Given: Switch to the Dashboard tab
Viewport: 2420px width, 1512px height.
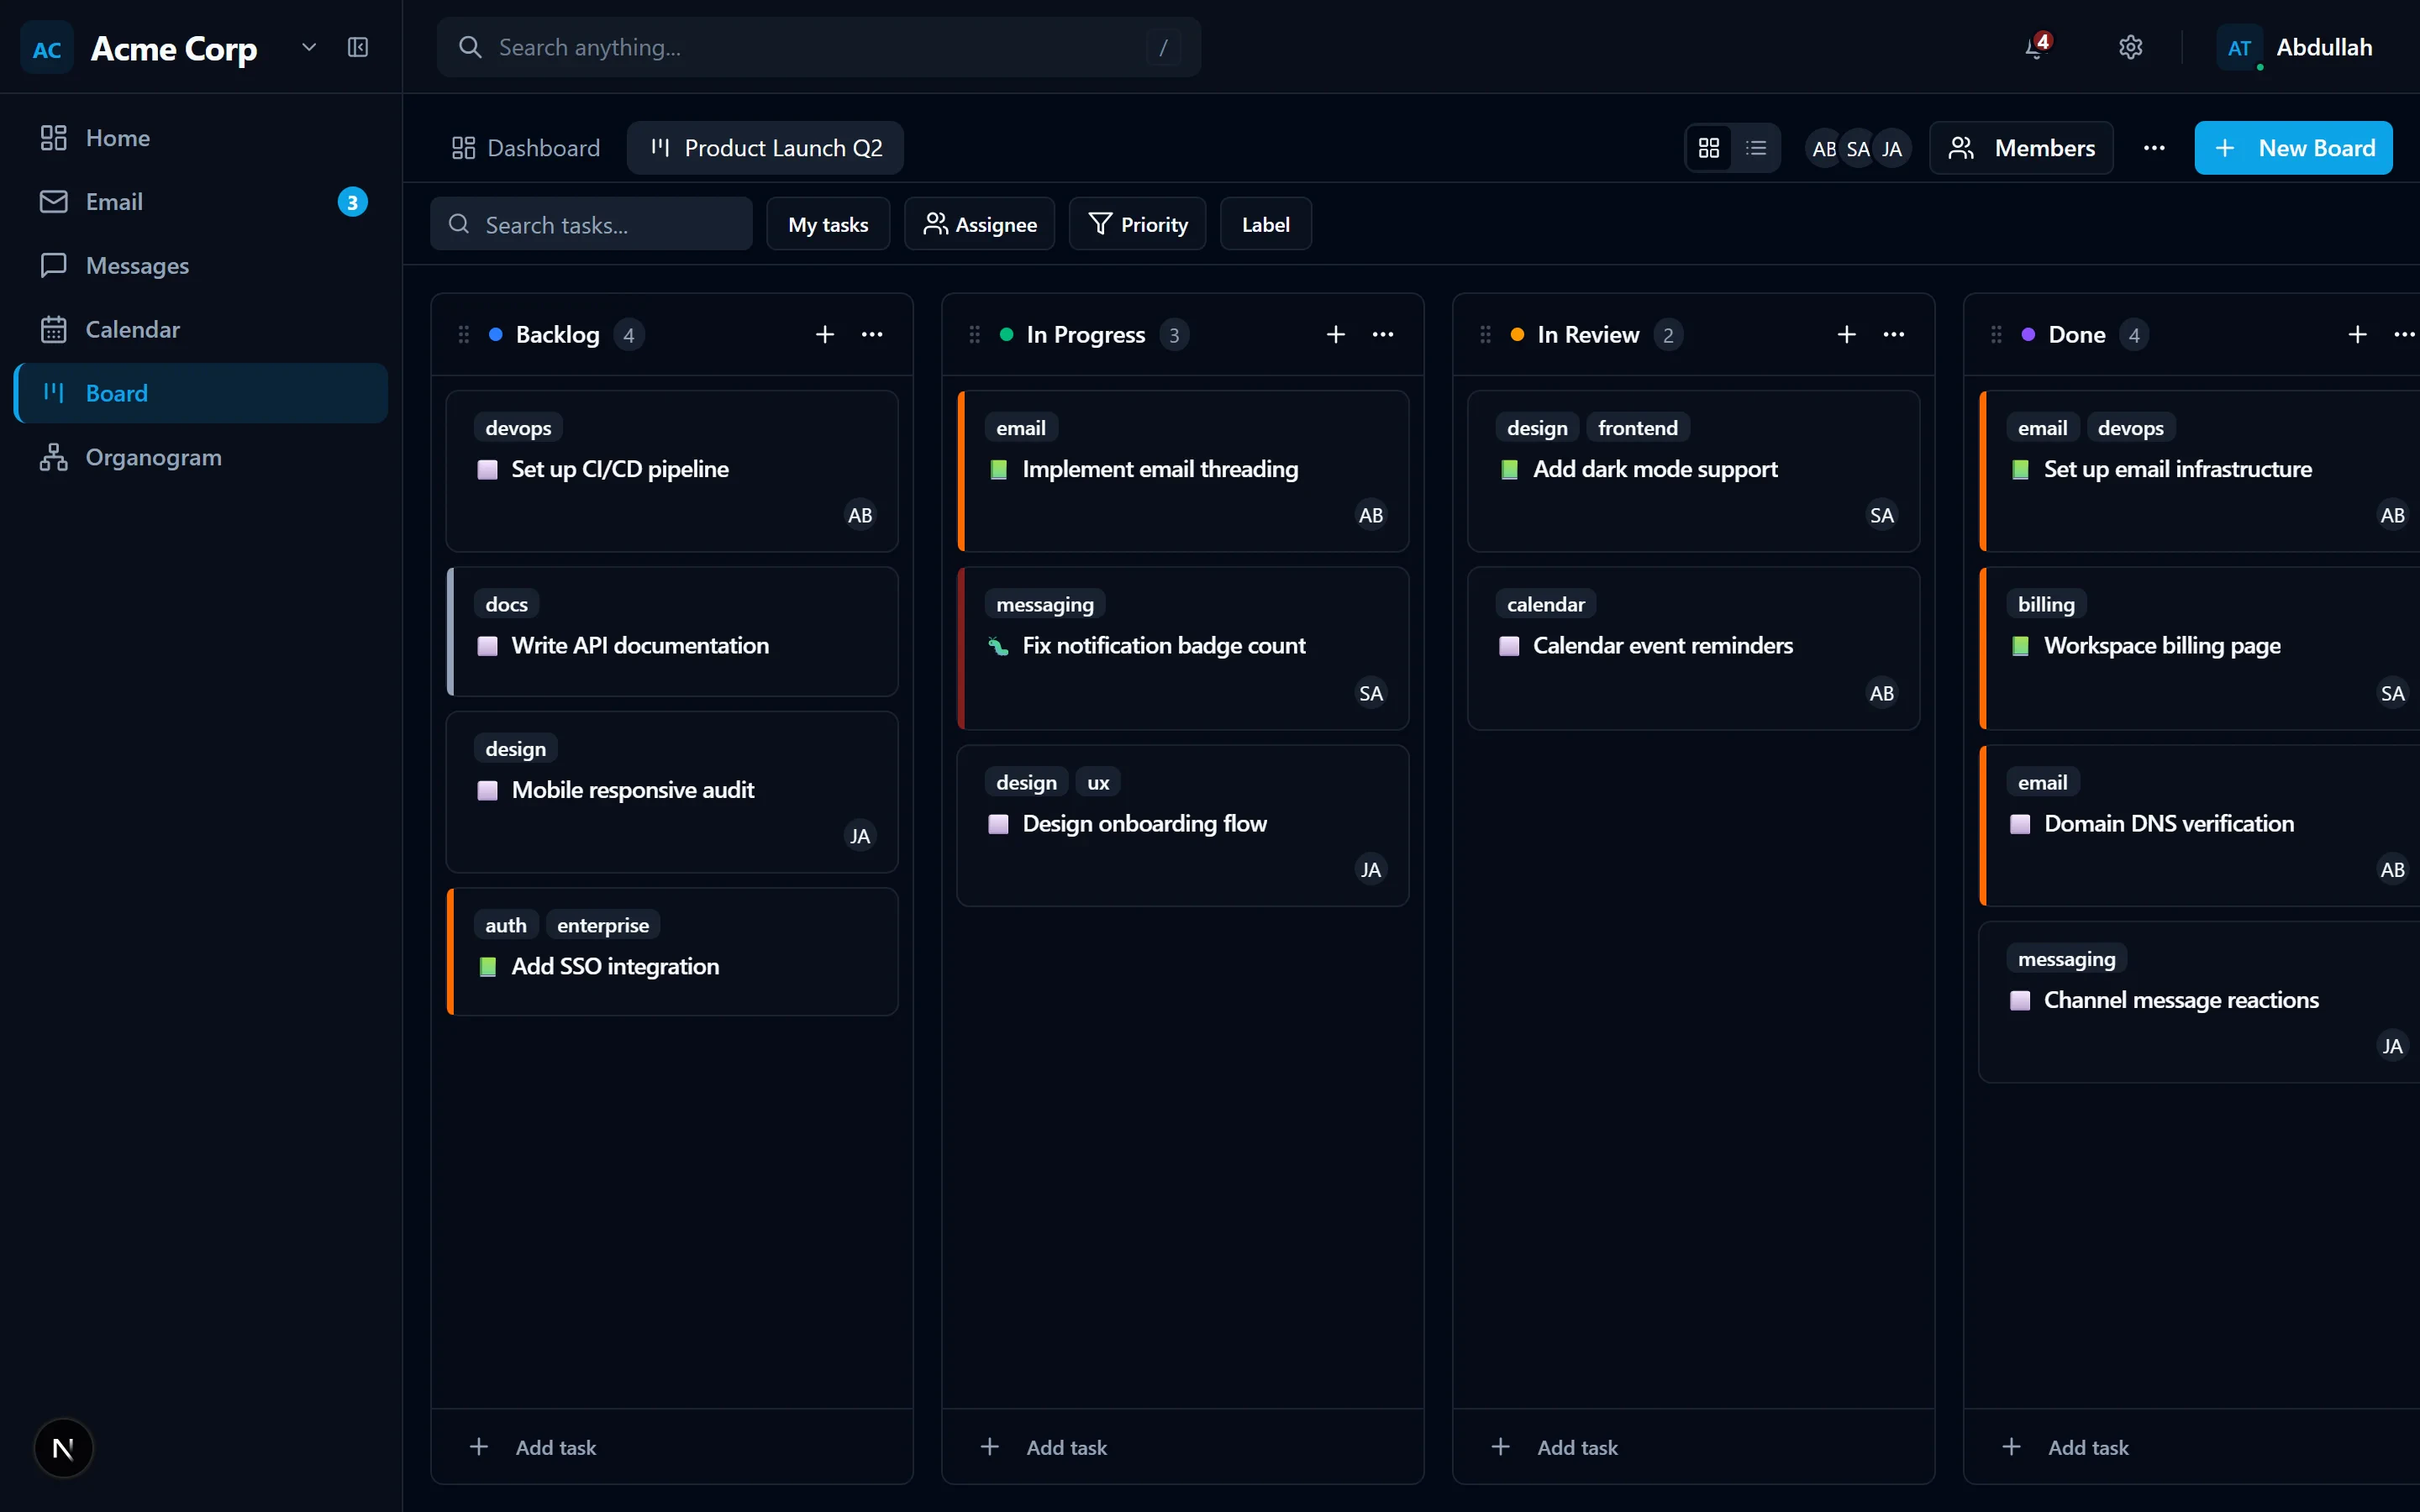Looking at the screenshot, I should (x=526, y=148).
